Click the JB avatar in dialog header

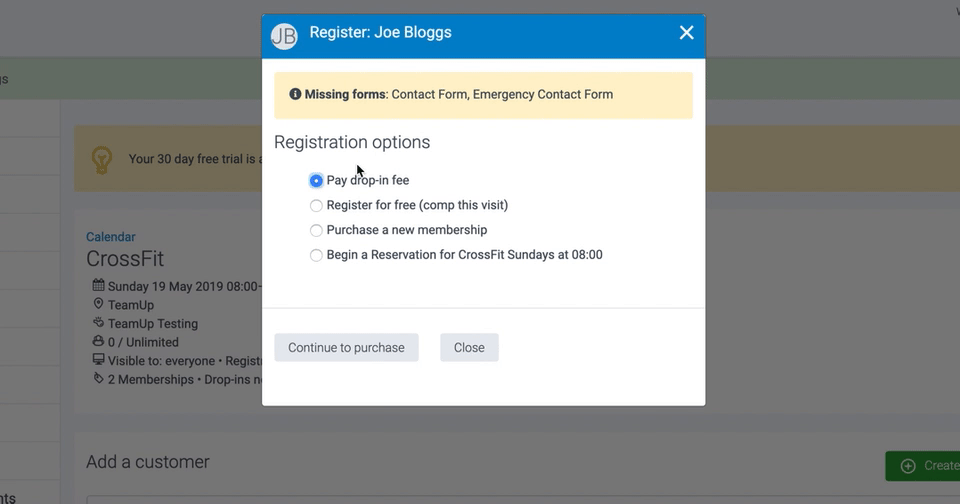tap(284, 36)
